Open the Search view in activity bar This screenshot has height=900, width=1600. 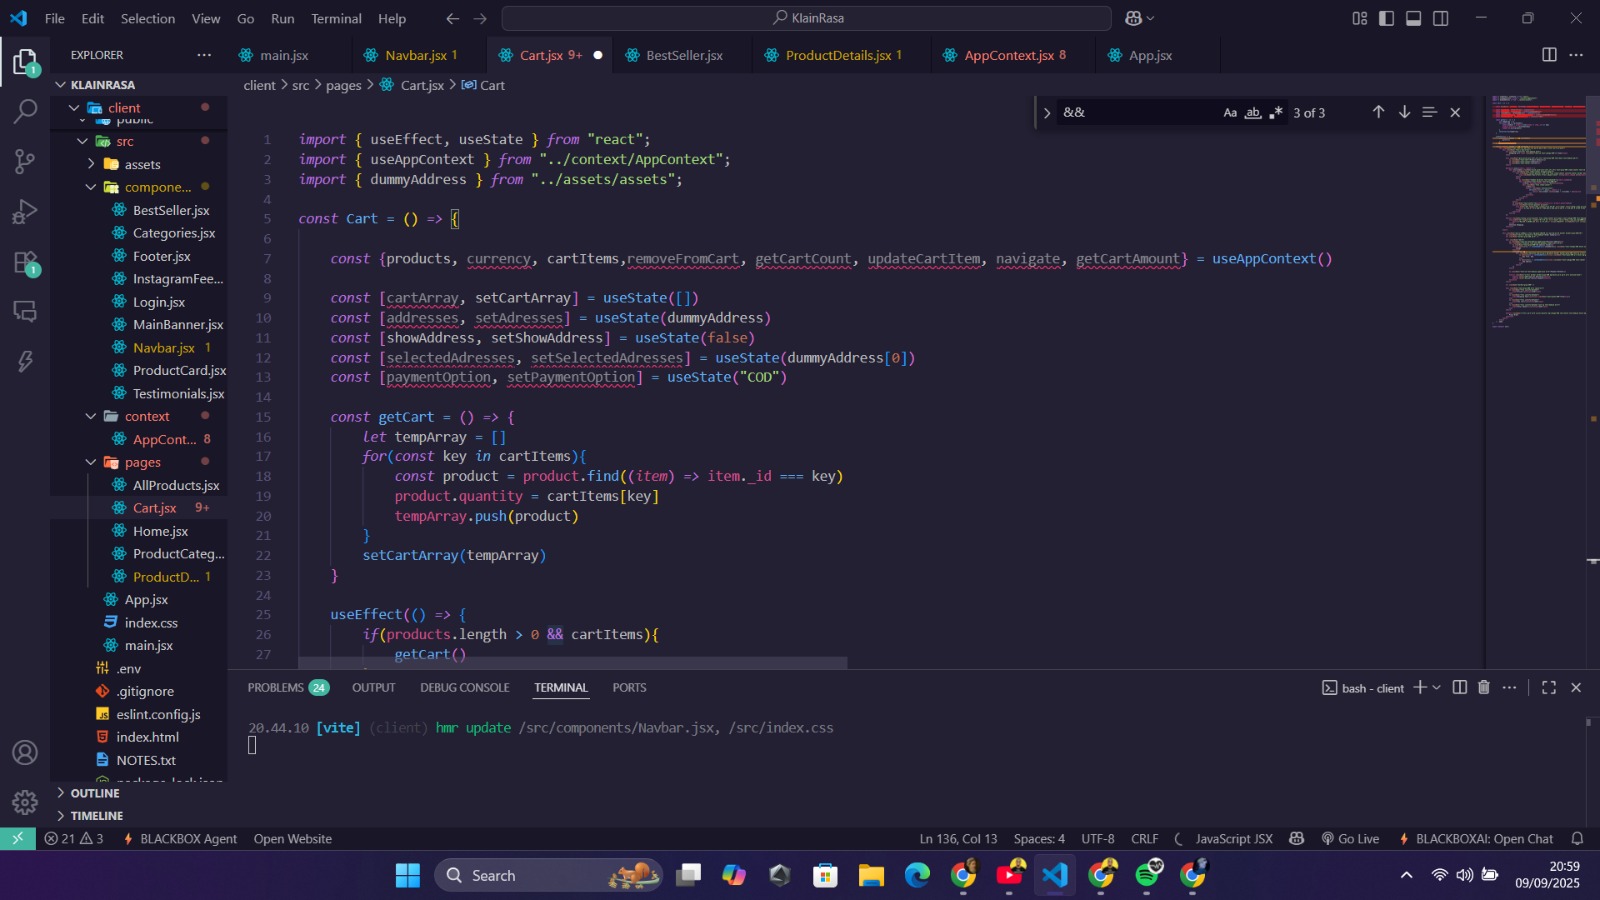[25, 111]
